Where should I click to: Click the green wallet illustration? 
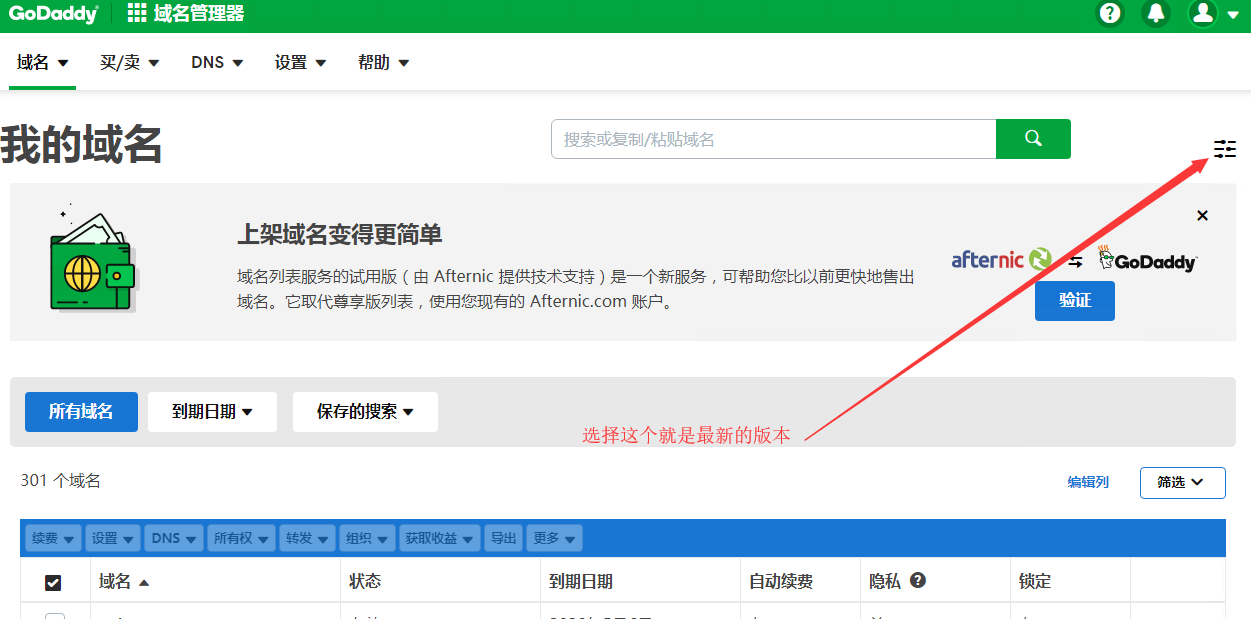click(92, 260)
